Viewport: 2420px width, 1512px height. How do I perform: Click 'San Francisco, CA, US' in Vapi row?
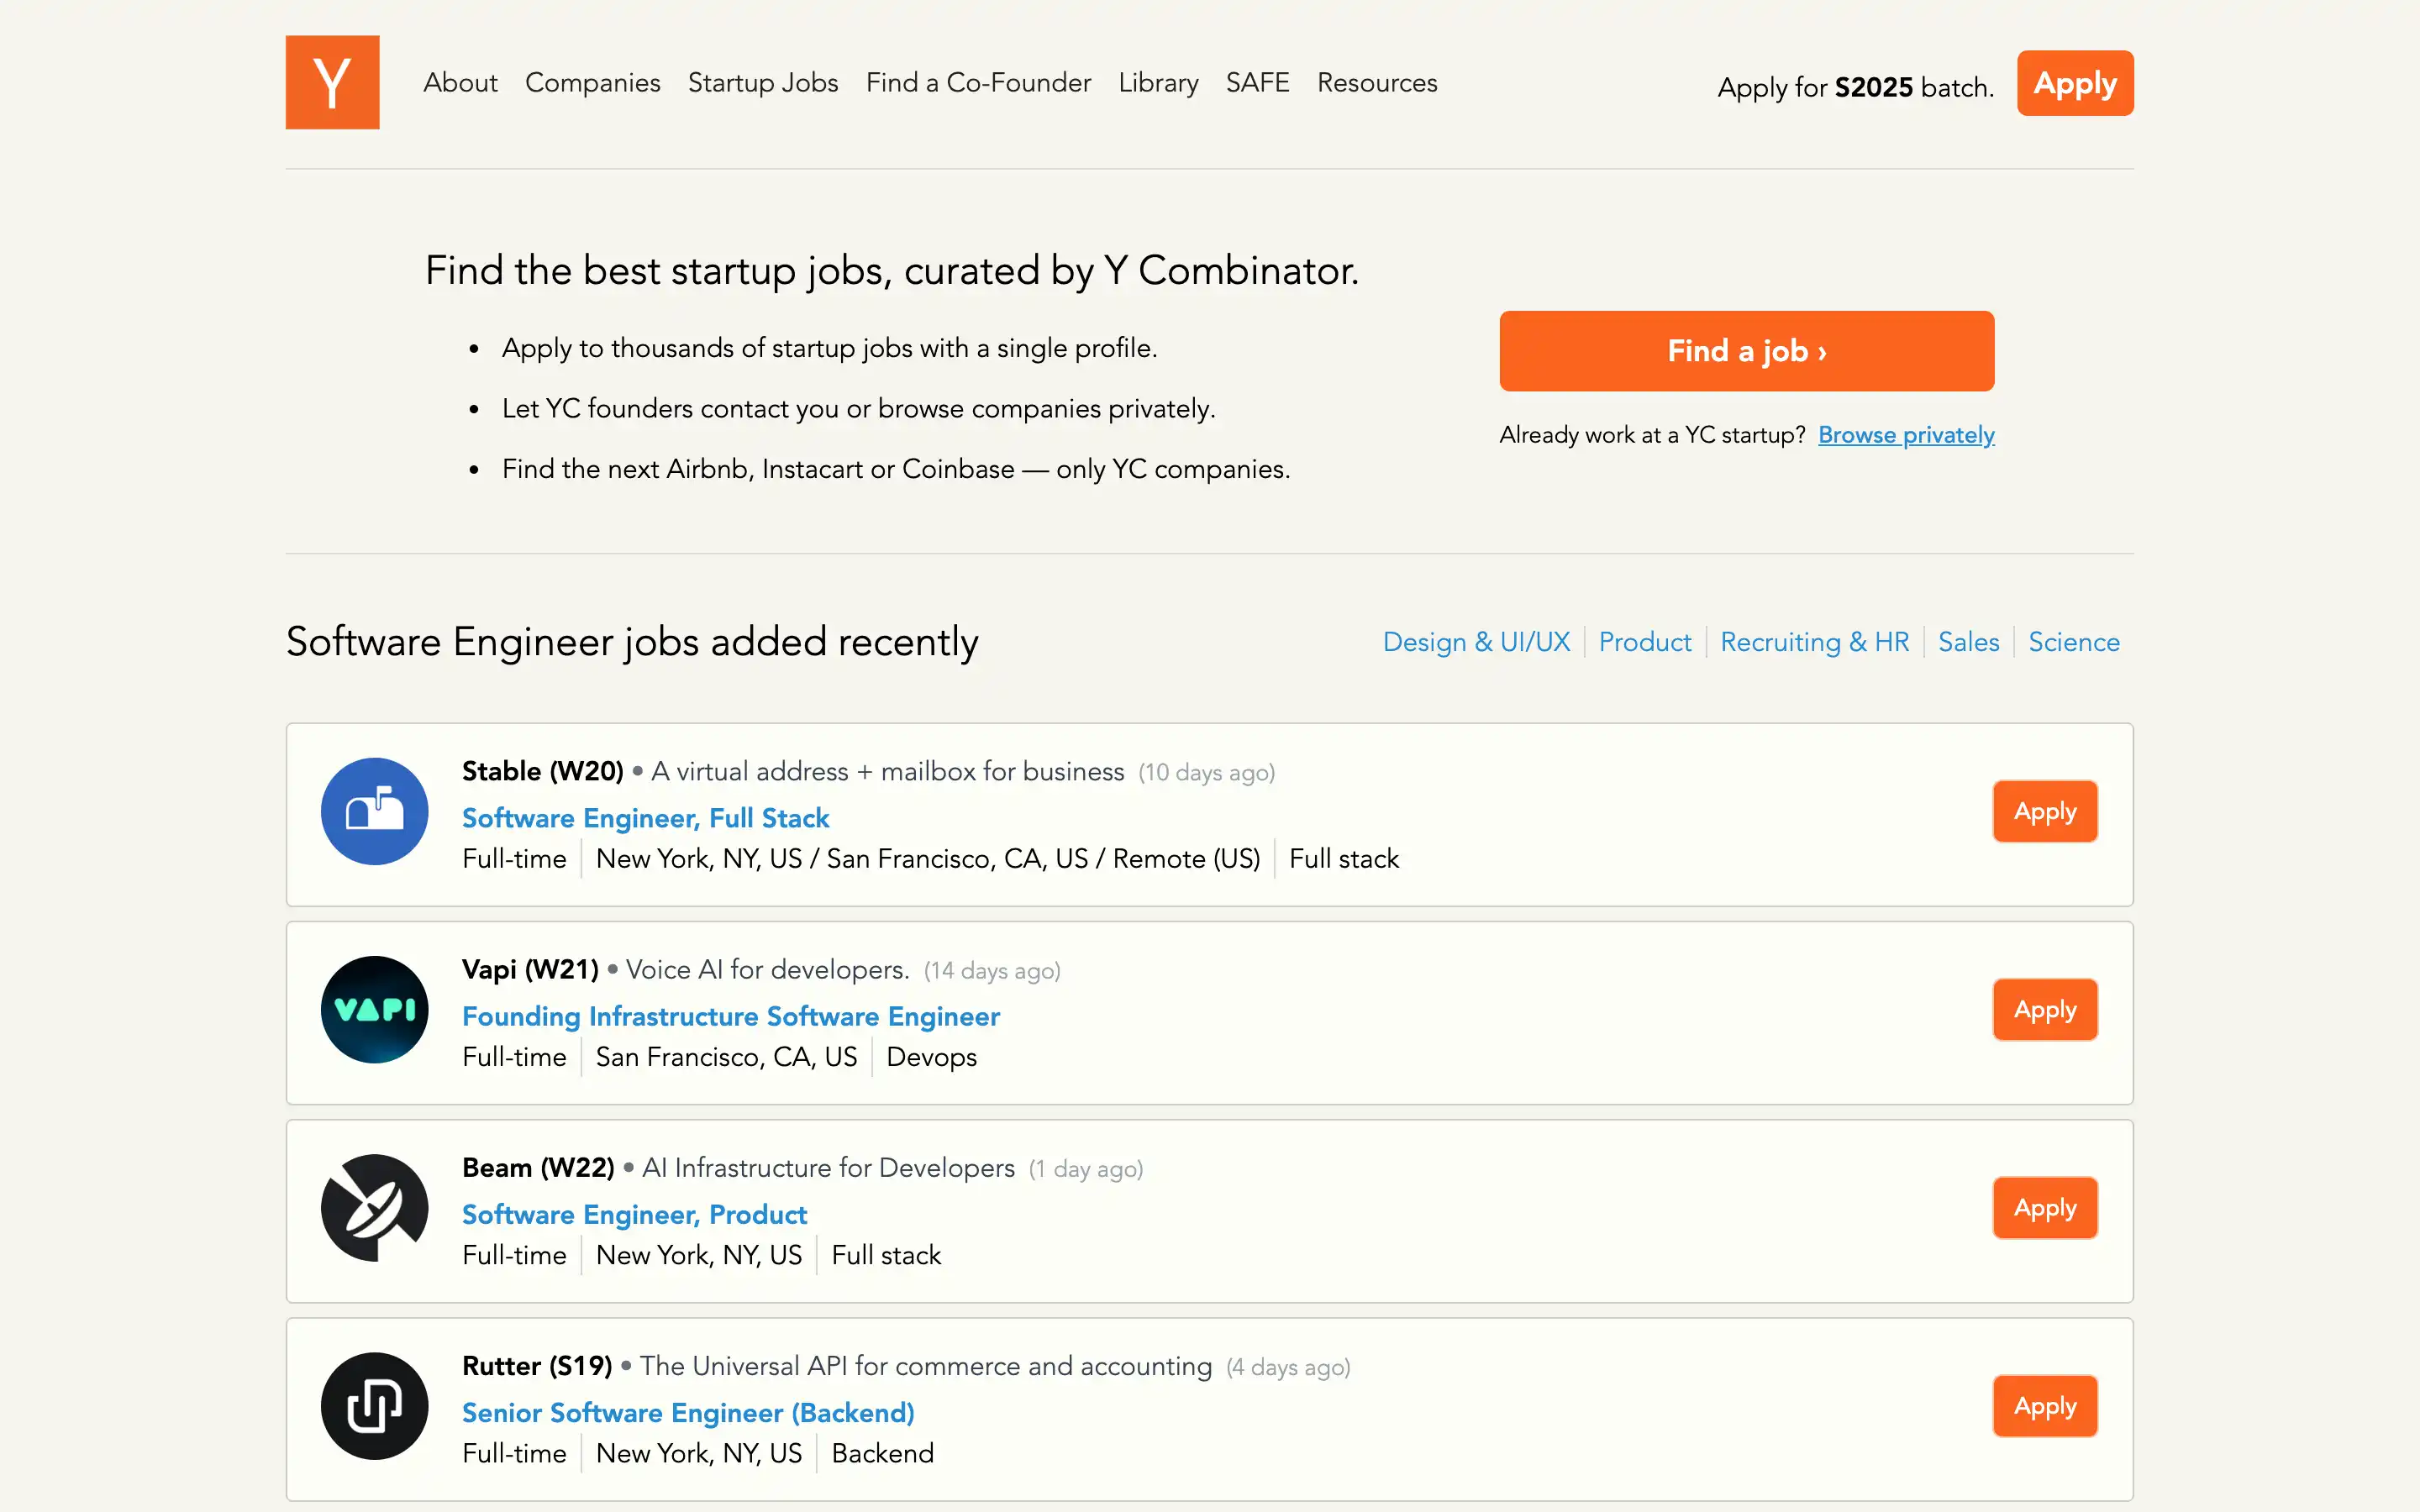[x=727, y=1057]
